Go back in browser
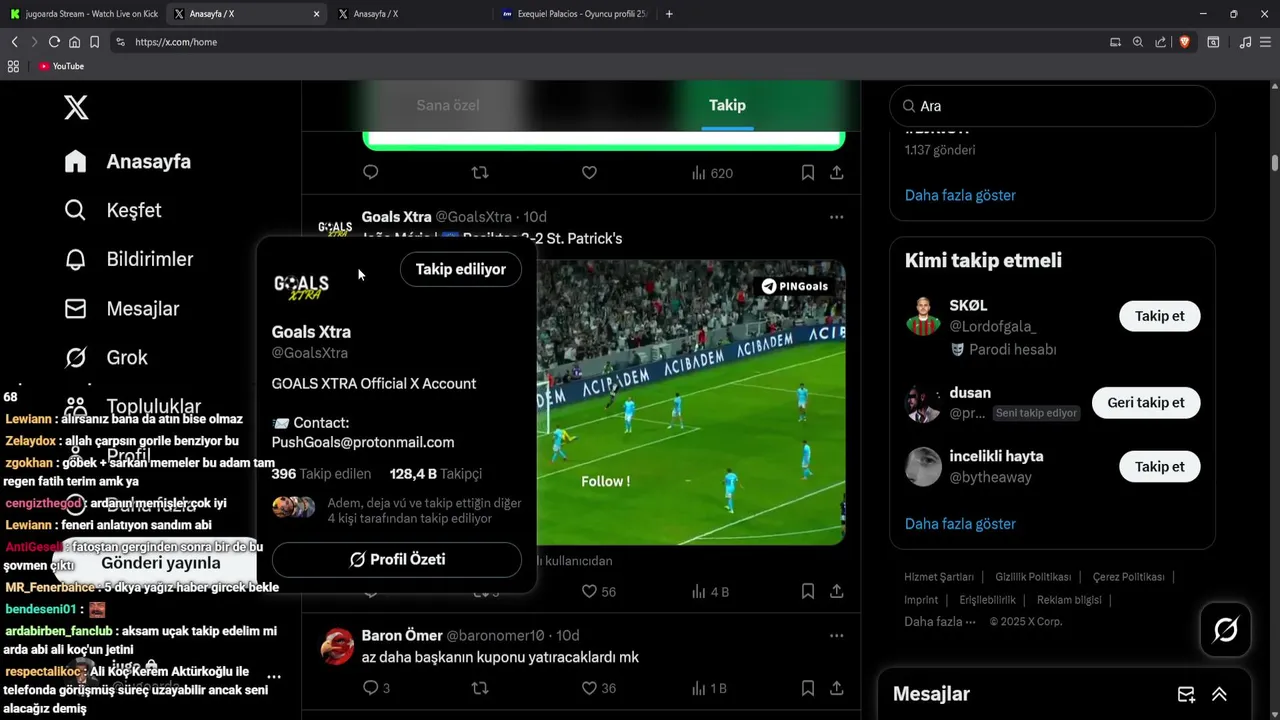This screenshot has width=1280, height=720. point(14,42)
